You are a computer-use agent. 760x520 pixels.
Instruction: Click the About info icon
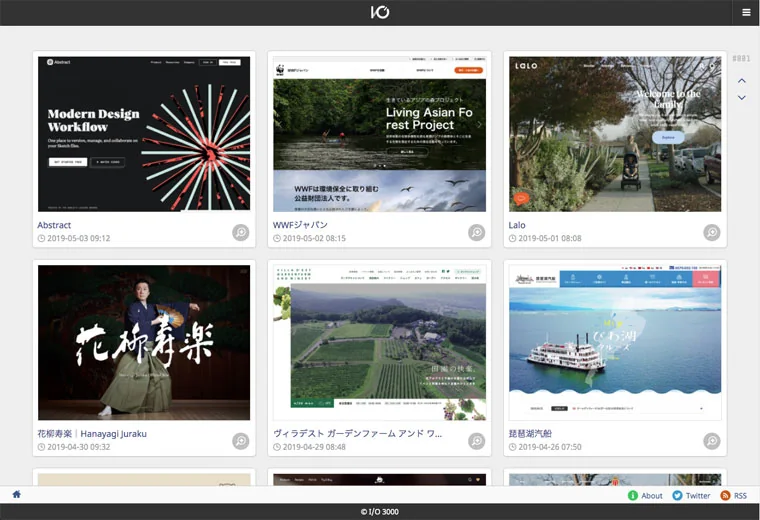point(633,495)
